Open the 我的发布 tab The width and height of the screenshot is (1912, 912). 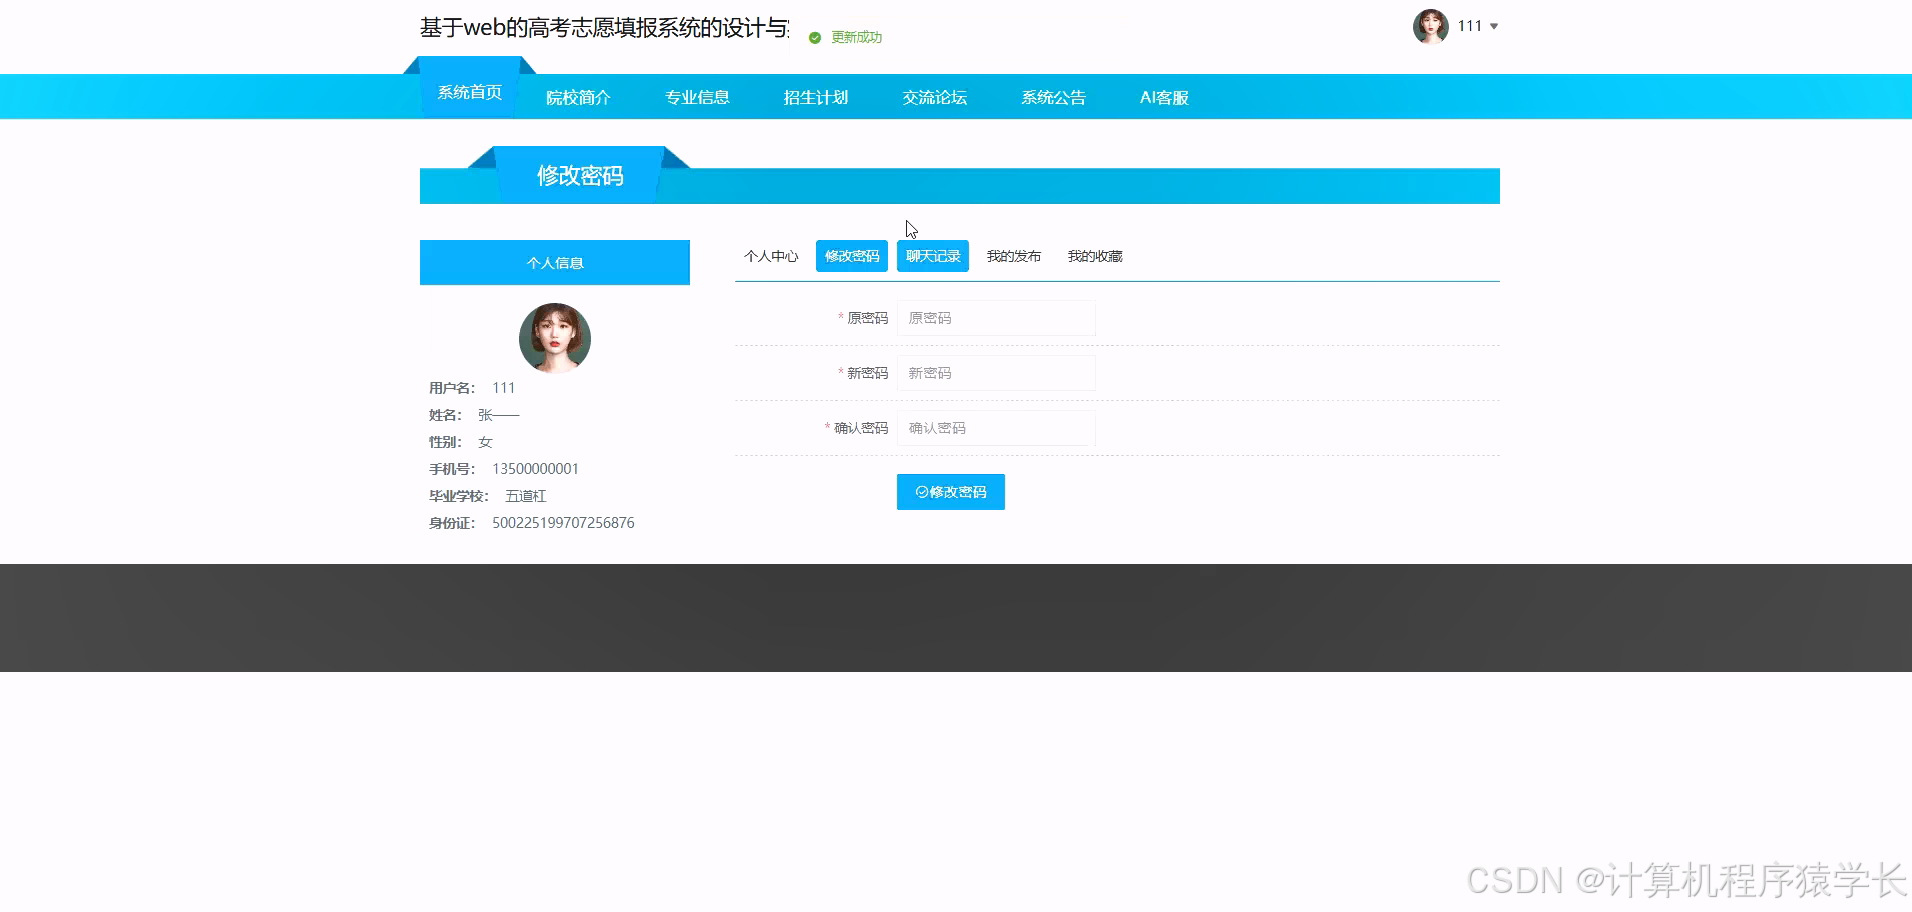1014,256
